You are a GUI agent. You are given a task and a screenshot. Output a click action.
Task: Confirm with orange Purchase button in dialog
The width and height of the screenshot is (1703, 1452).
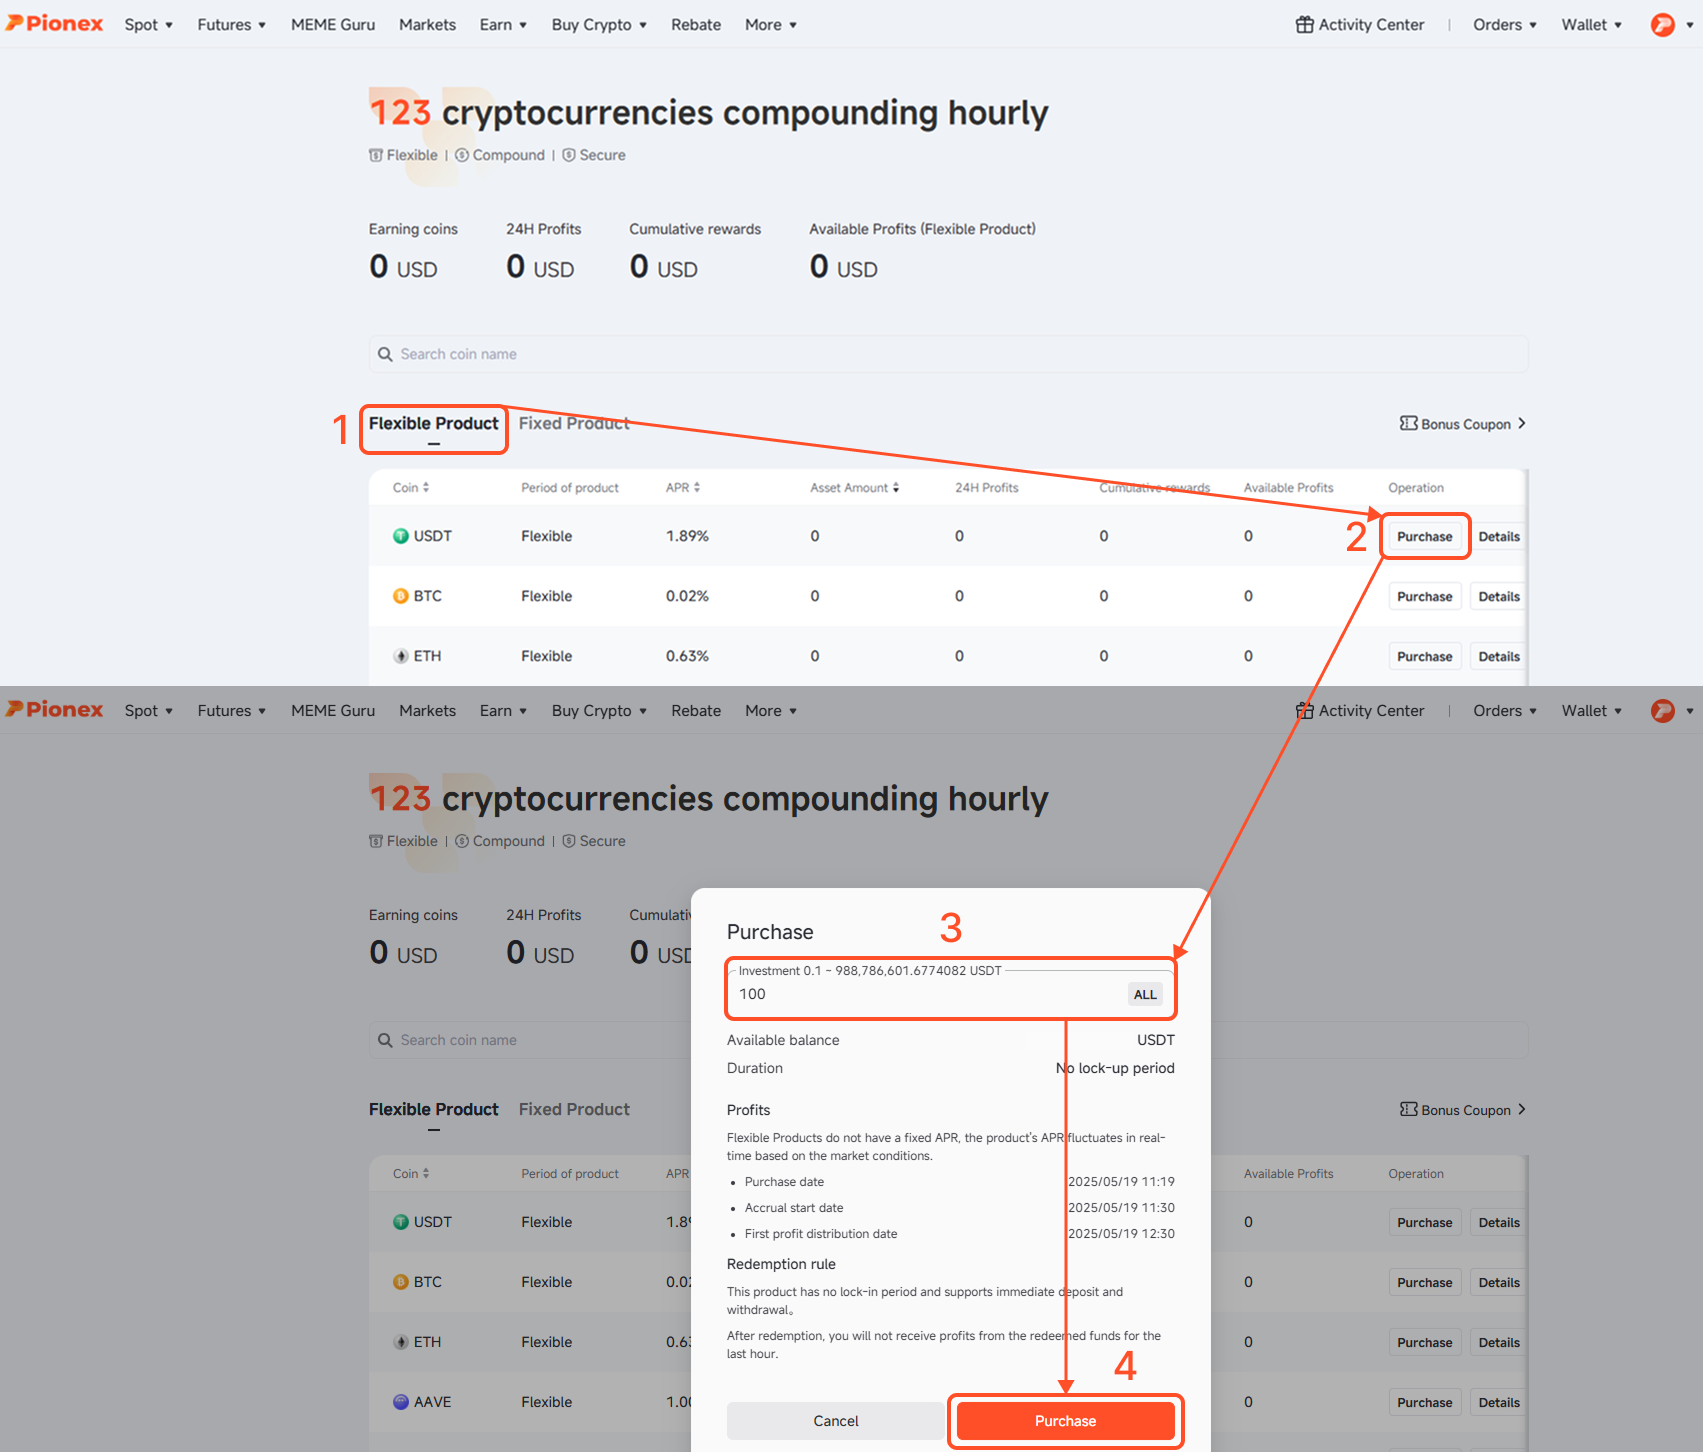click(1065, 1421)
